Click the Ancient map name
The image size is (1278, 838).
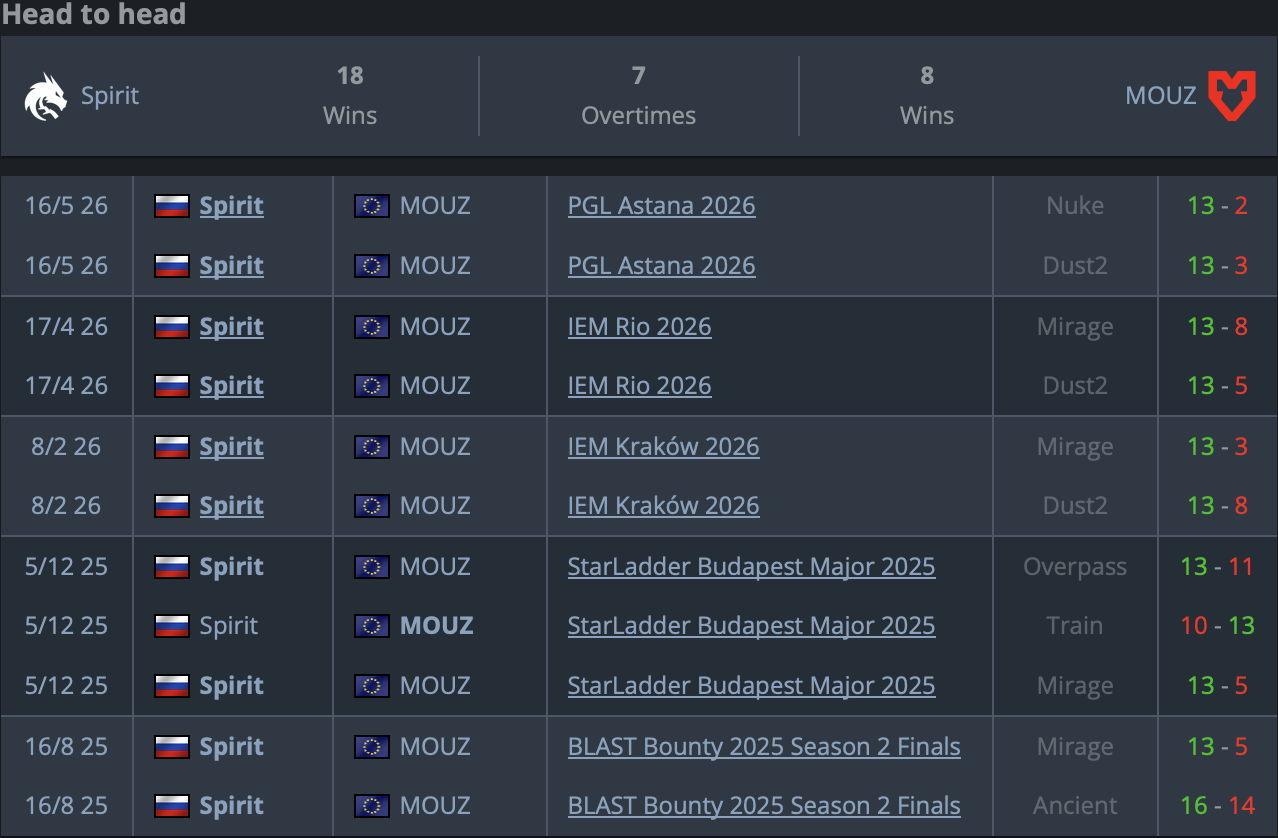(x=1075, y=806)
